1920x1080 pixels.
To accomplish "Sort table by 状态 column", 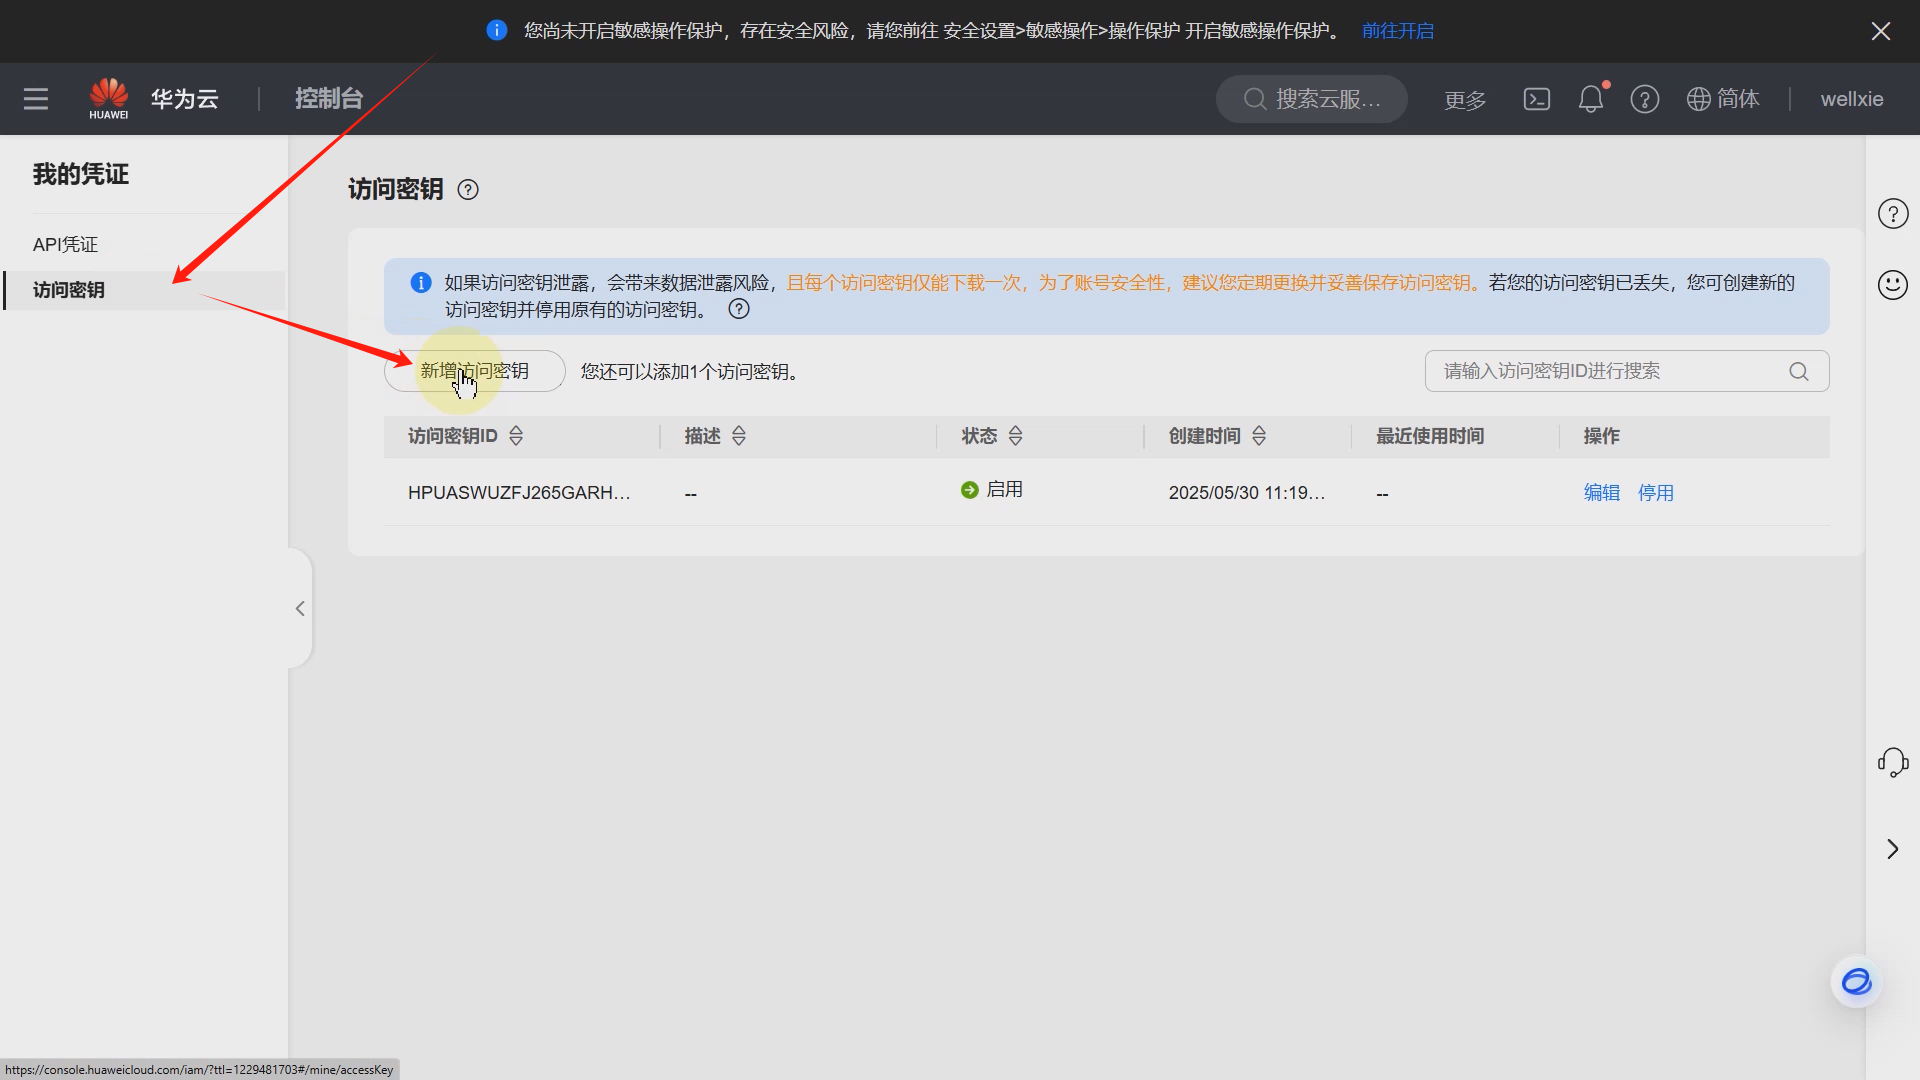I will point(1015,436).
